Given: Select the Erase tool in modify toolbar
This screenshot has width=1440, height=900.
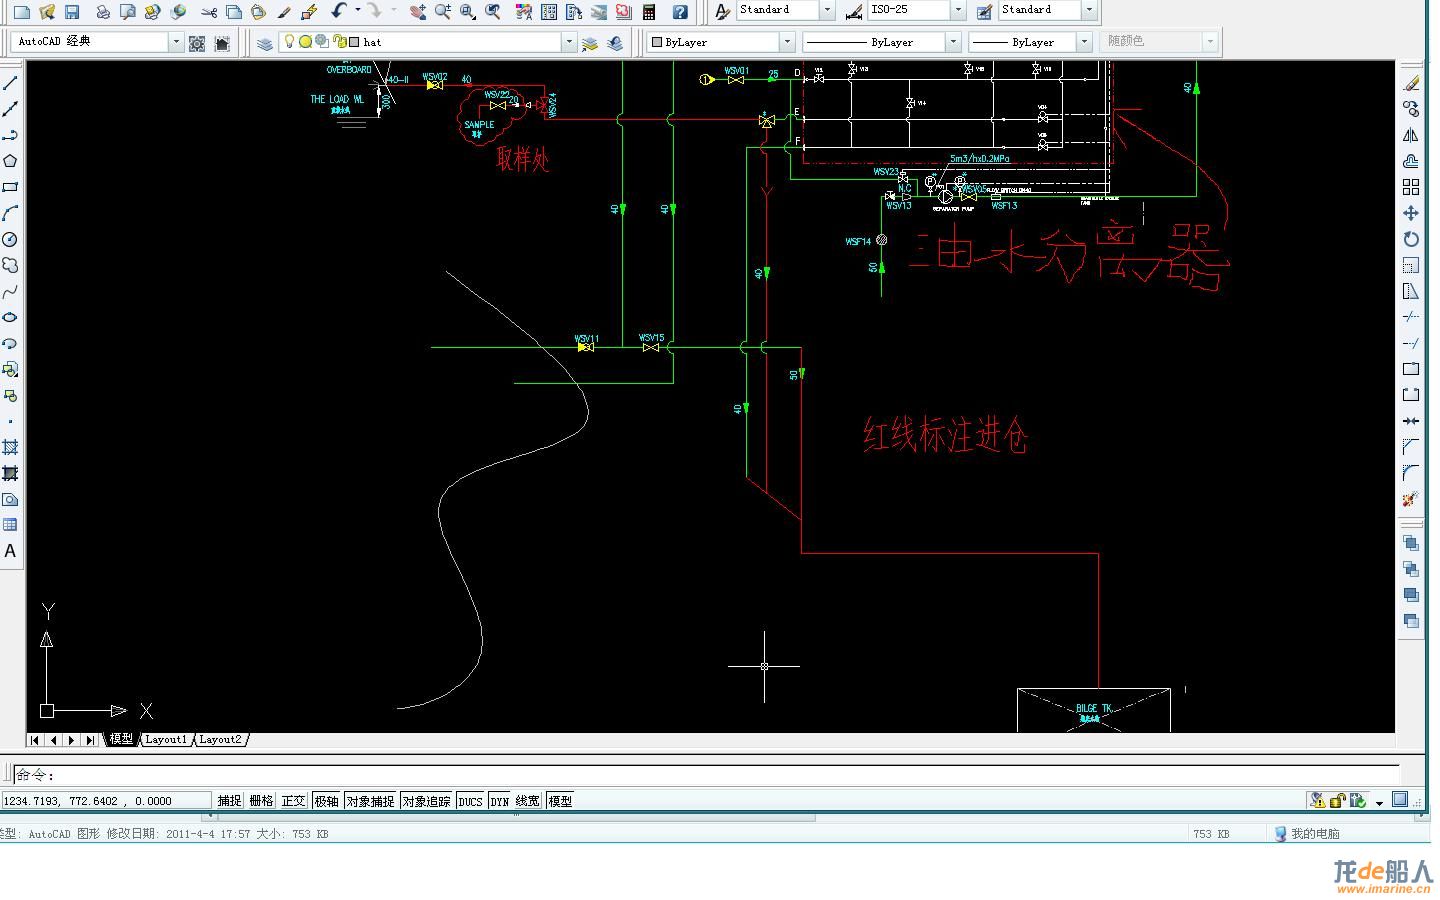Looking at the screenshot, I should [1411, 83].
